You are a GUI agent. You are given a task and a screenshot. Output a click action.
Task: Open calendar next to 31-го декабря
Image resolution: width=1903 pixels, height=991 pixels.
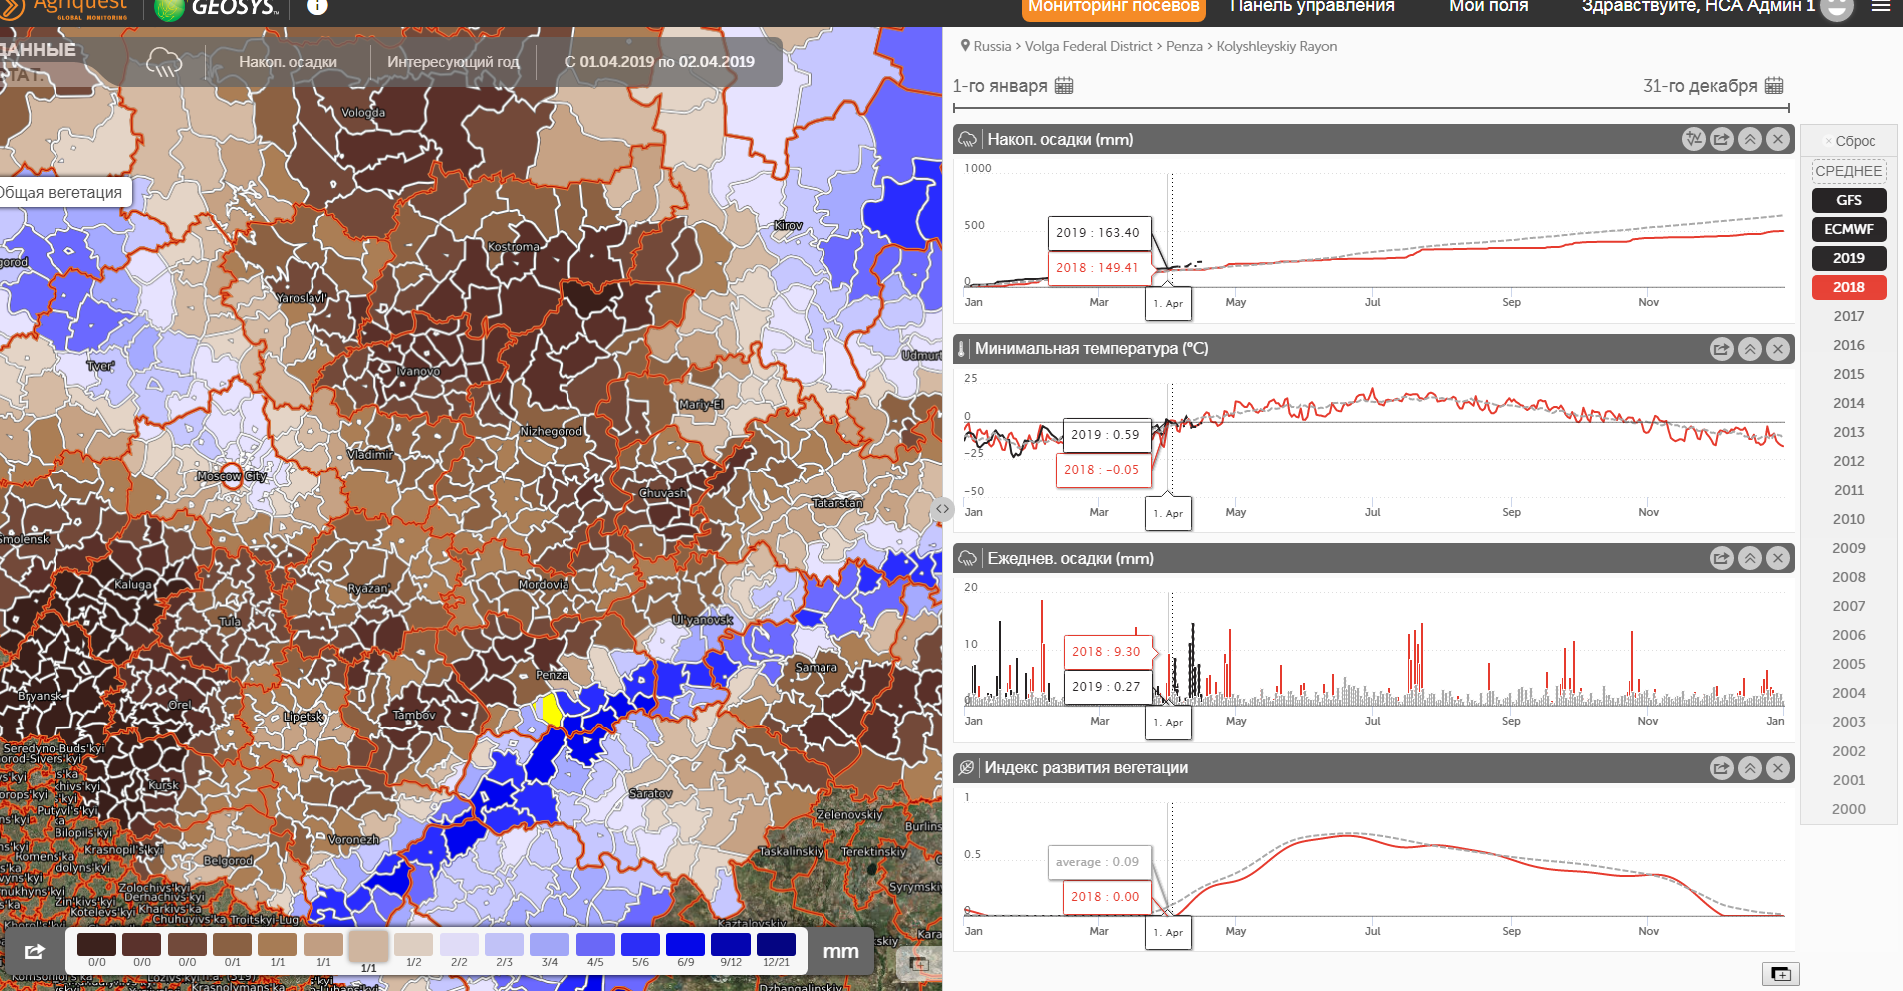click(1774, 86)
